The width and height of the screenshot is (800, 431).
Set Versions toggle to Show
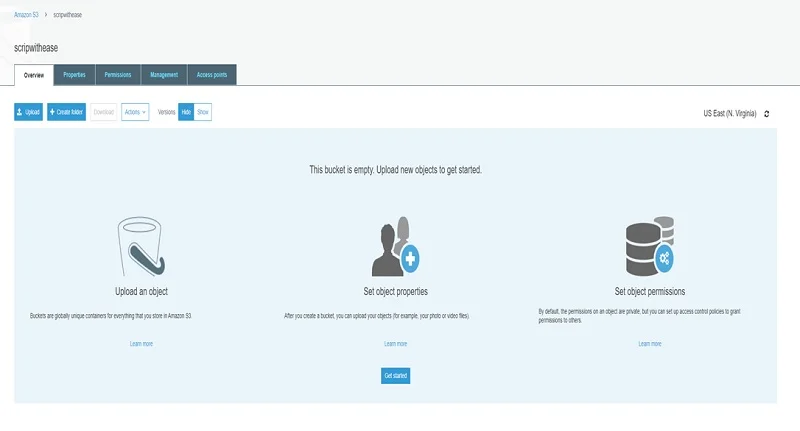[x=203, y=112]
